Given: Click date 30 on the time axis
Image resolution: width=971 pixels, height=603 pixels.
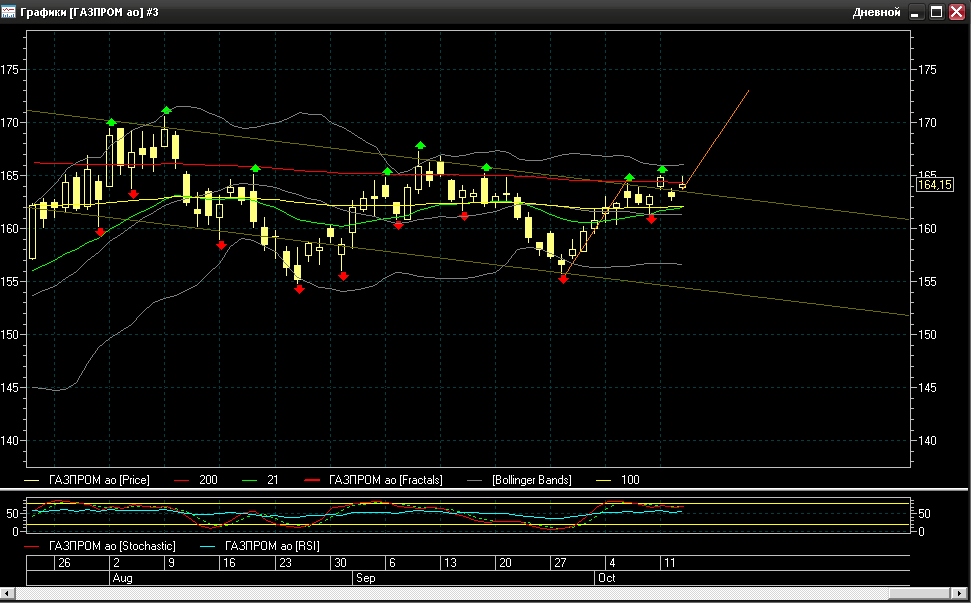Looking at the screenshot, I should [x=340, y=563].
